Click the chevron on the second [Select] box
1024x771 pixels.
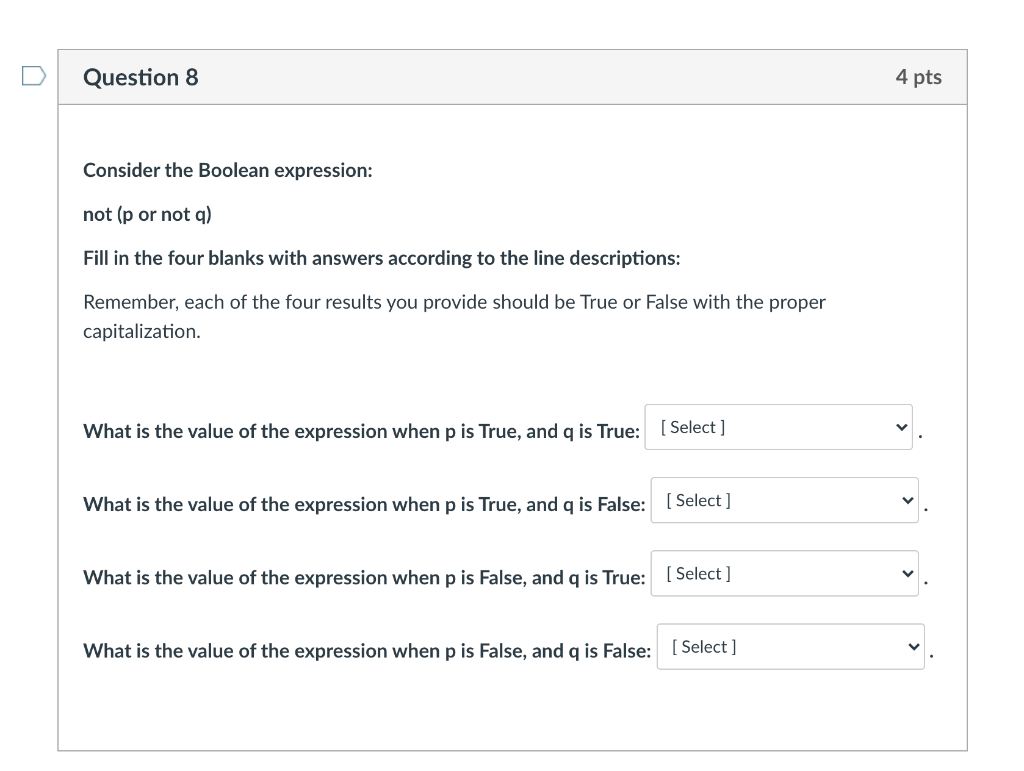pyautogui.click(x=907, y=500)
